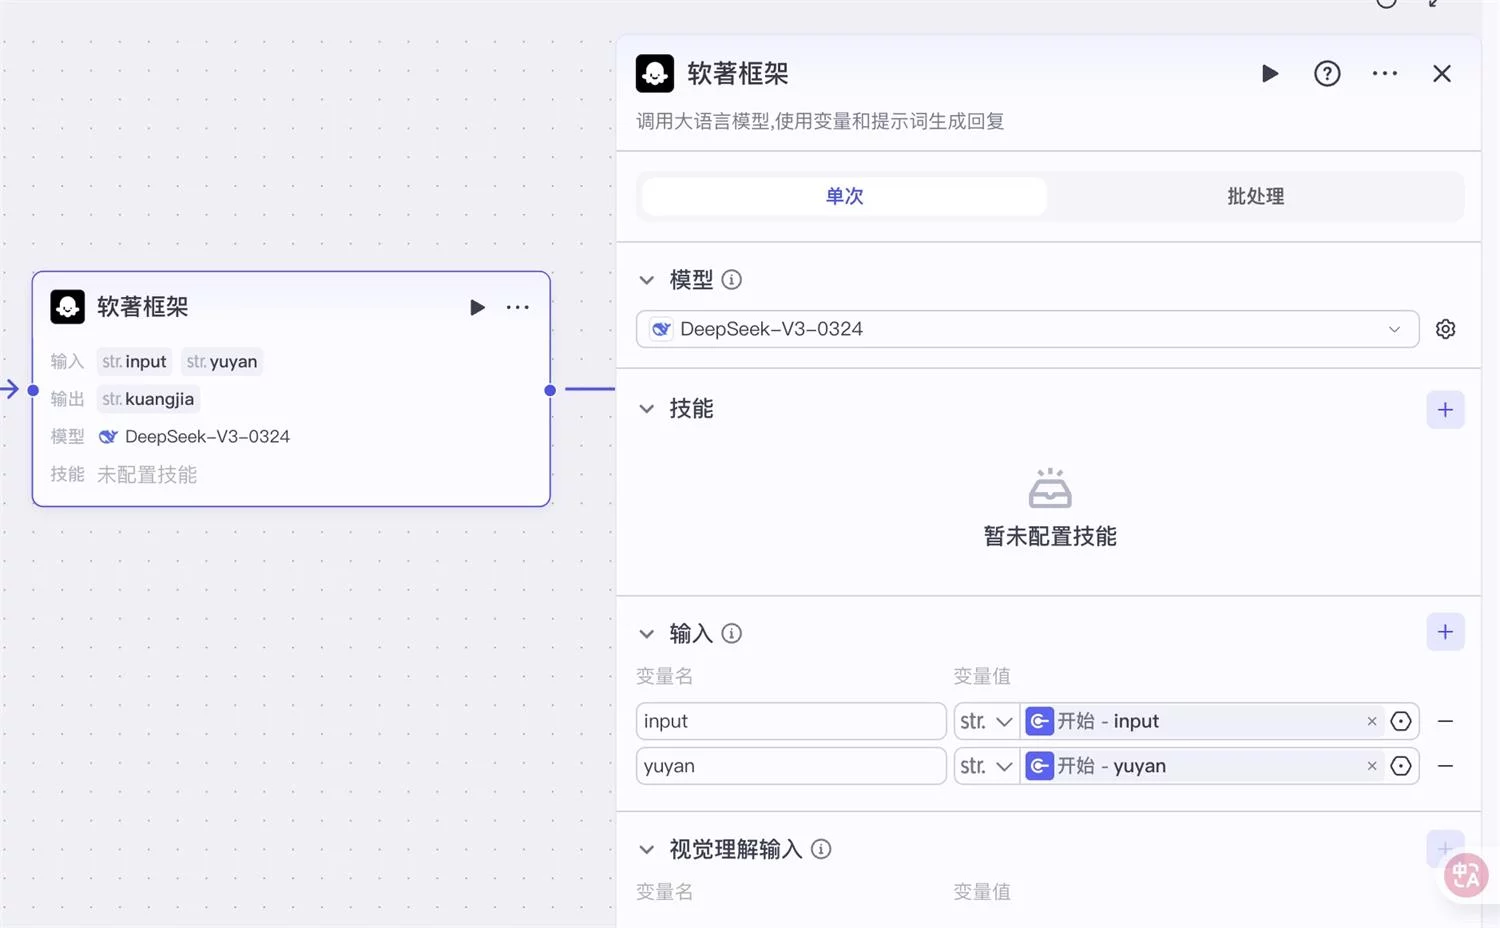Viewport: 1500px width, 928px height.
Task: Switch to the 批处理 tab
Action: 1254,196
